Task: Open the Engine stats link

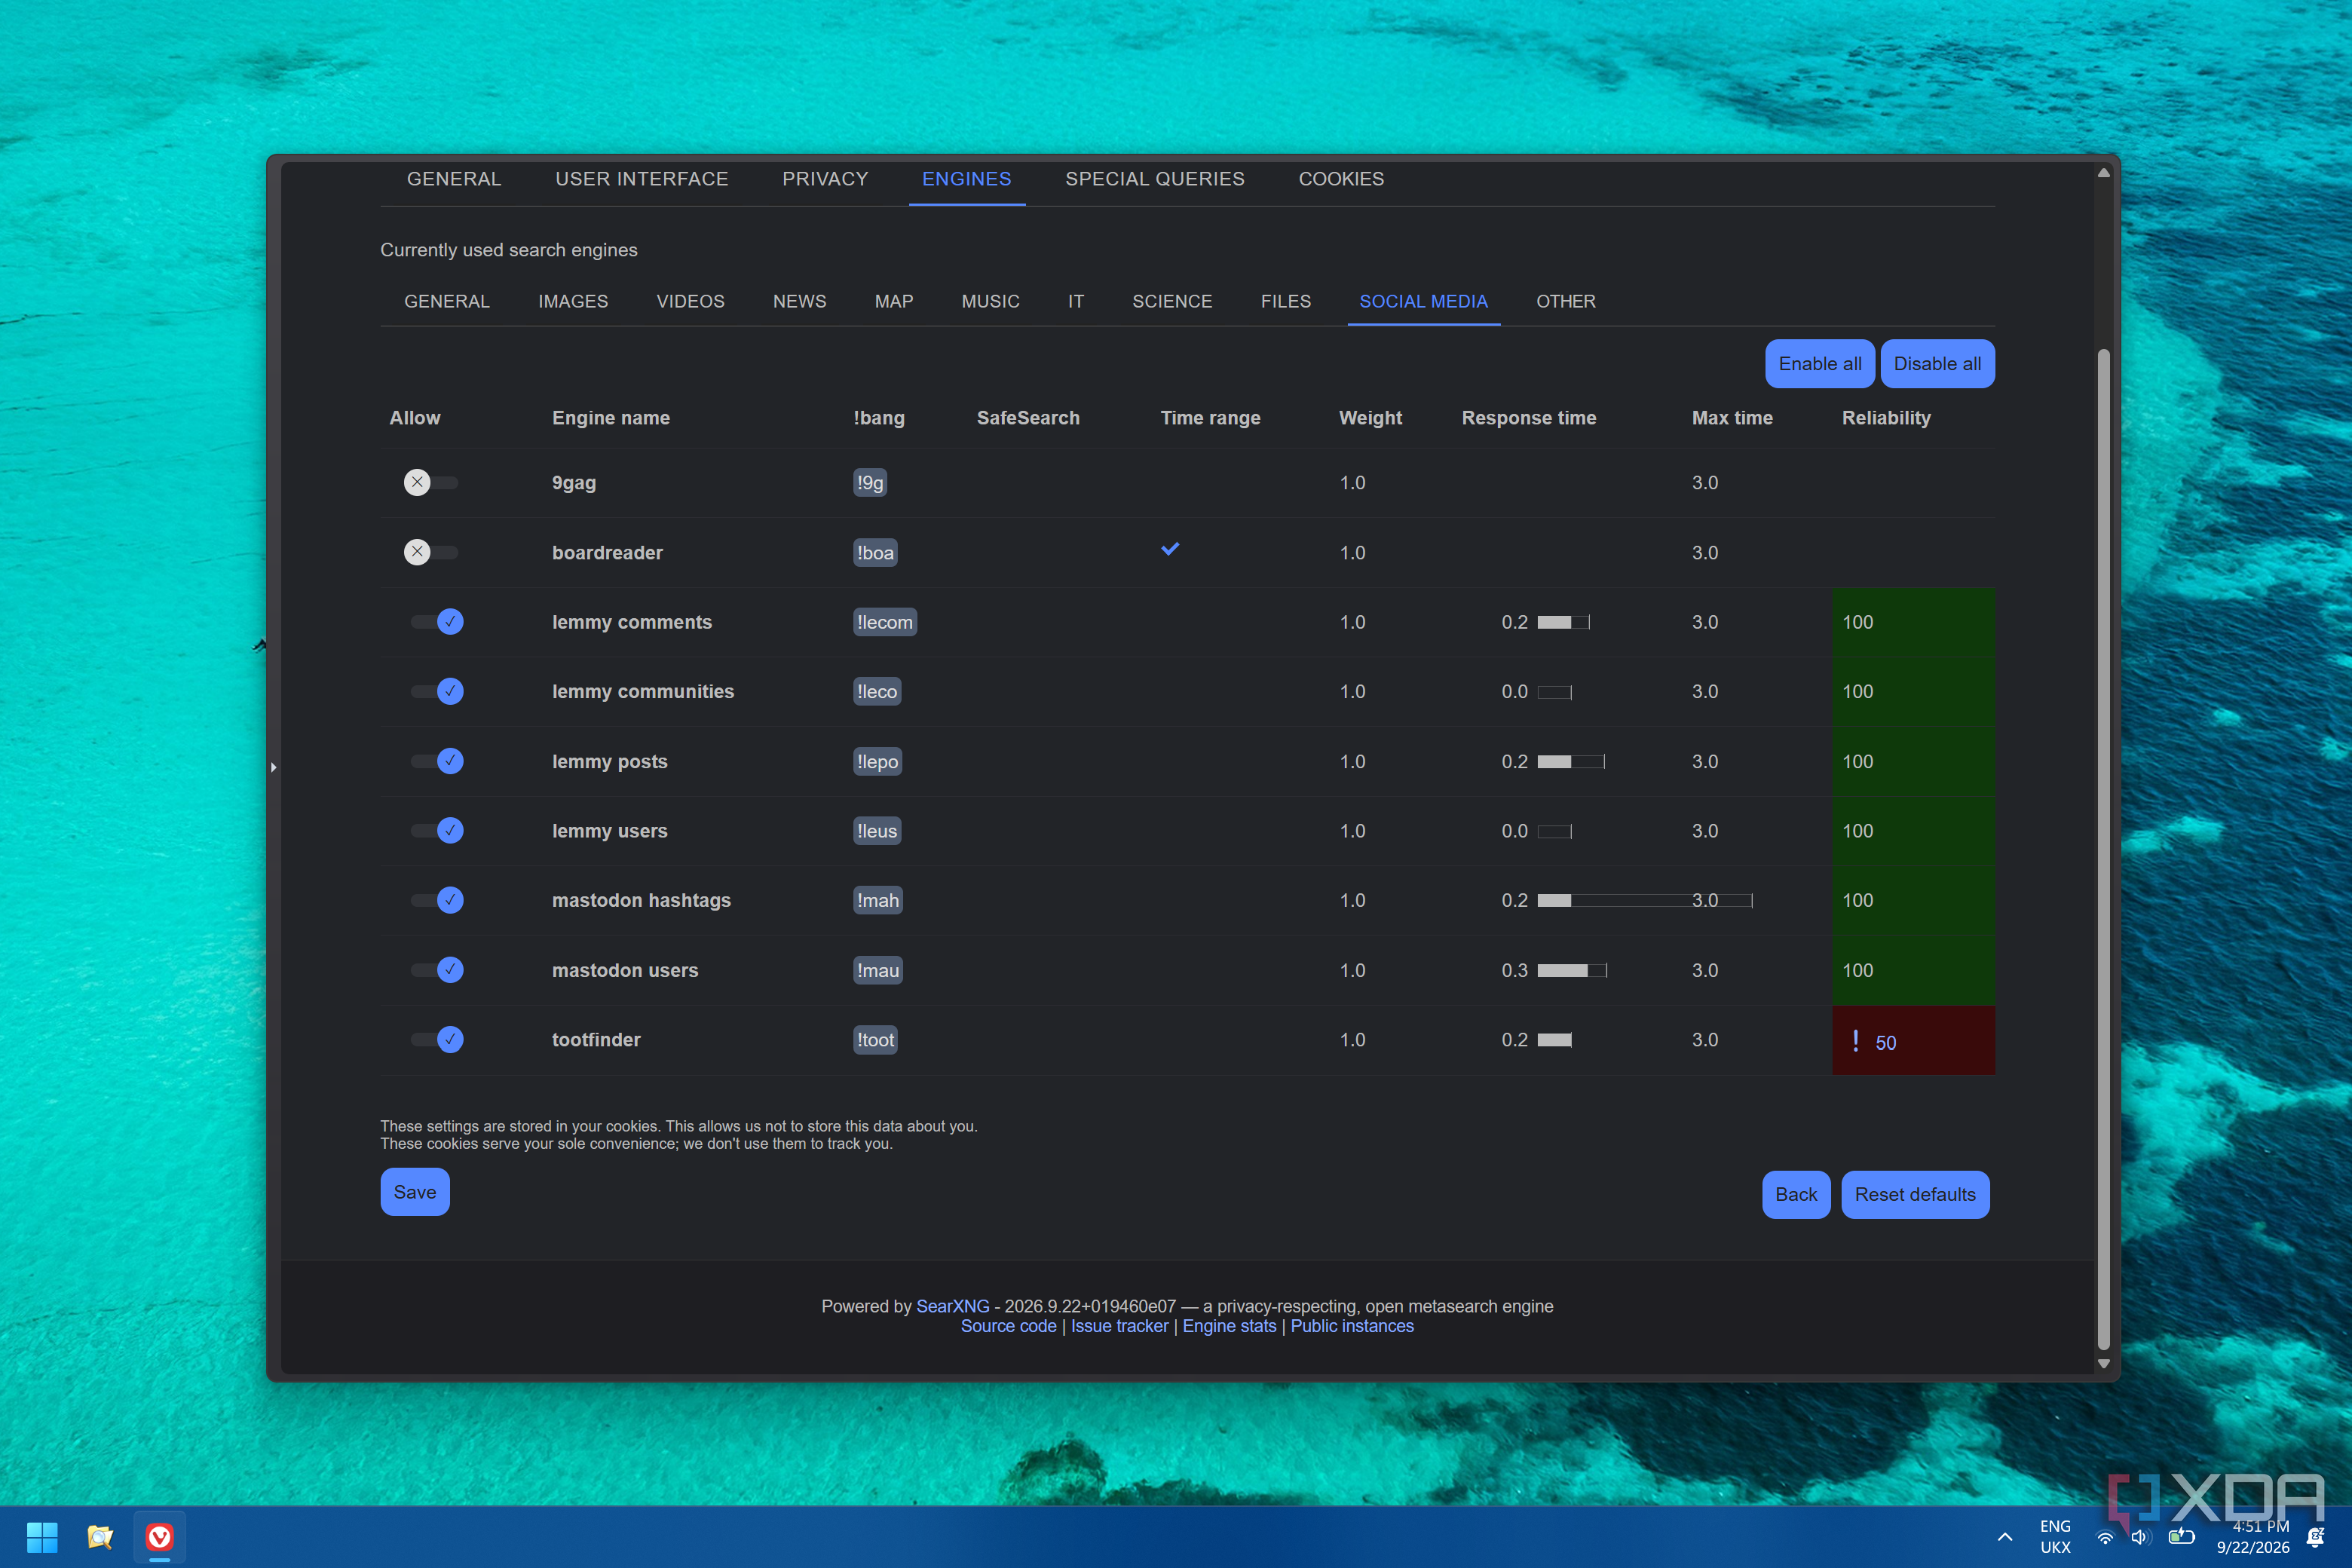Action: pos(1229,1327)
